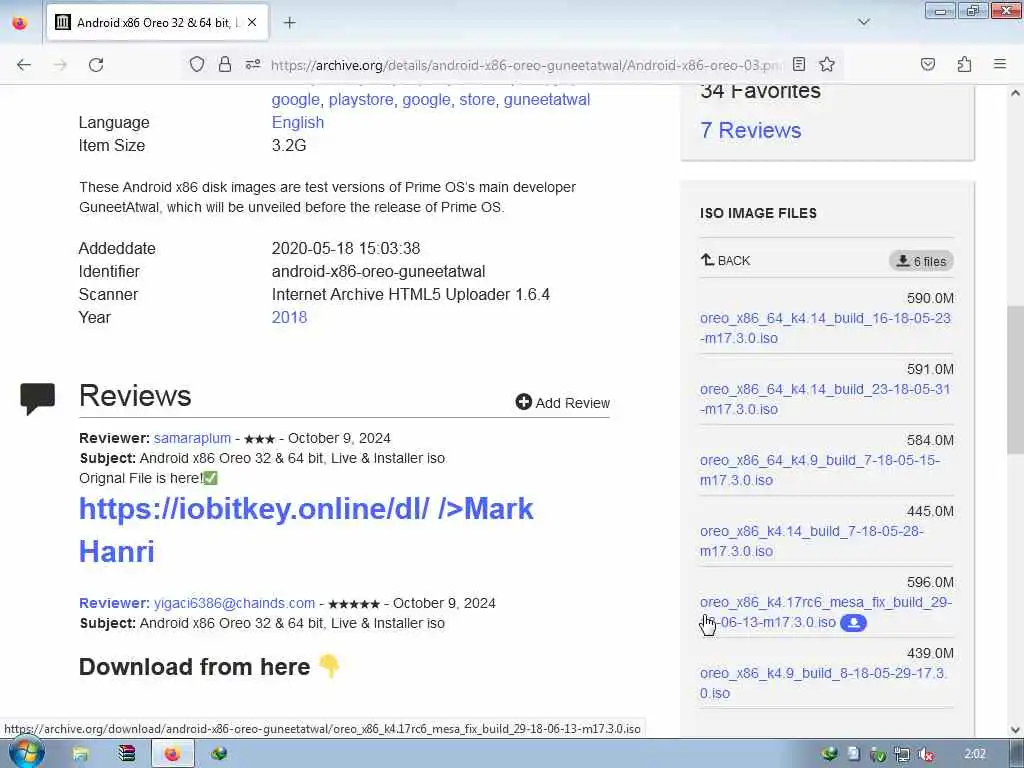This screenshot has height=768, width=1024.
Task: Click the playstore tag link
Action: 361,99
